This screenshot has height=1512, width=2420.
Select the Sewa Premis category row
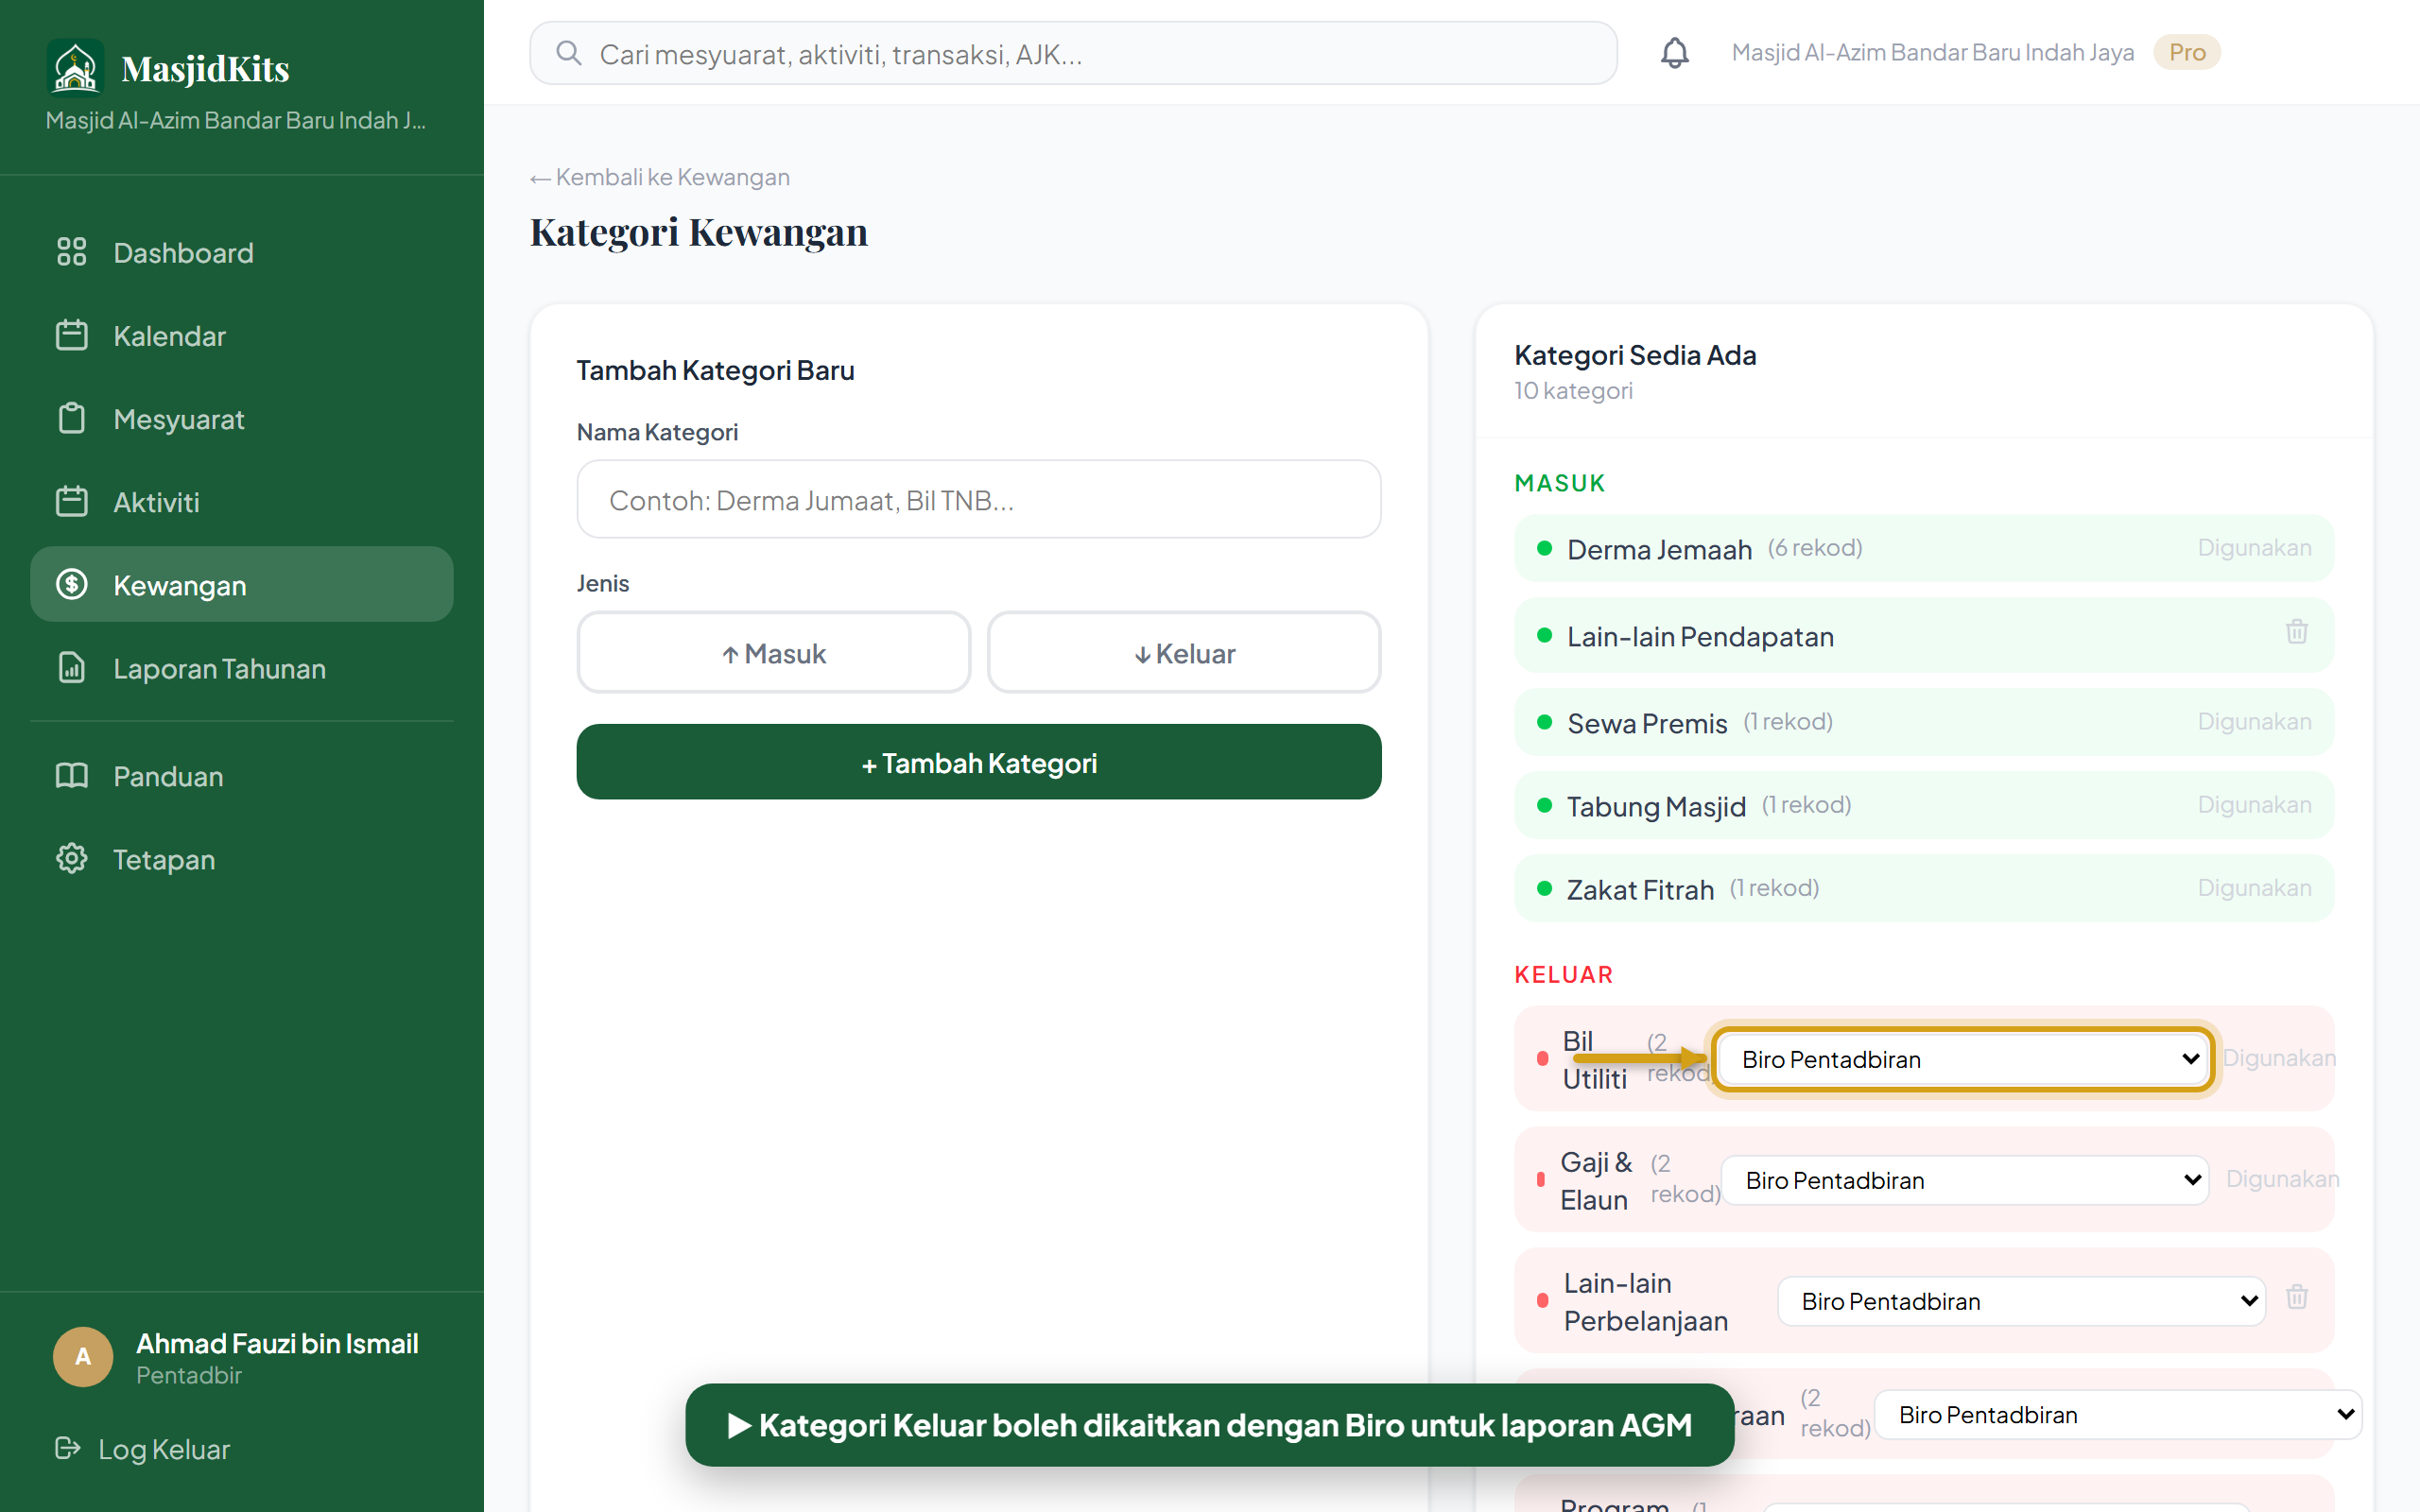(x=1924, y=722)
